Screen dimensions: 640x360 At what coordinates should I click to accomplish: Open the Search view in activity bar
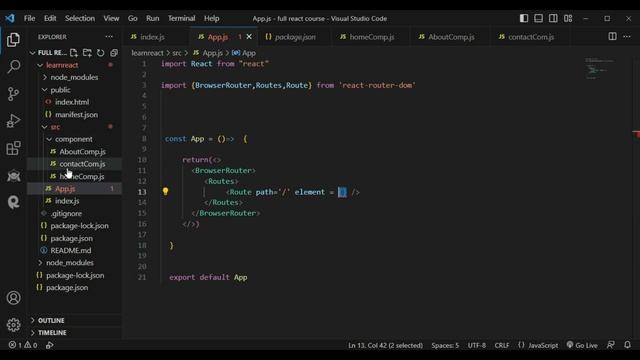pos(13,67)
